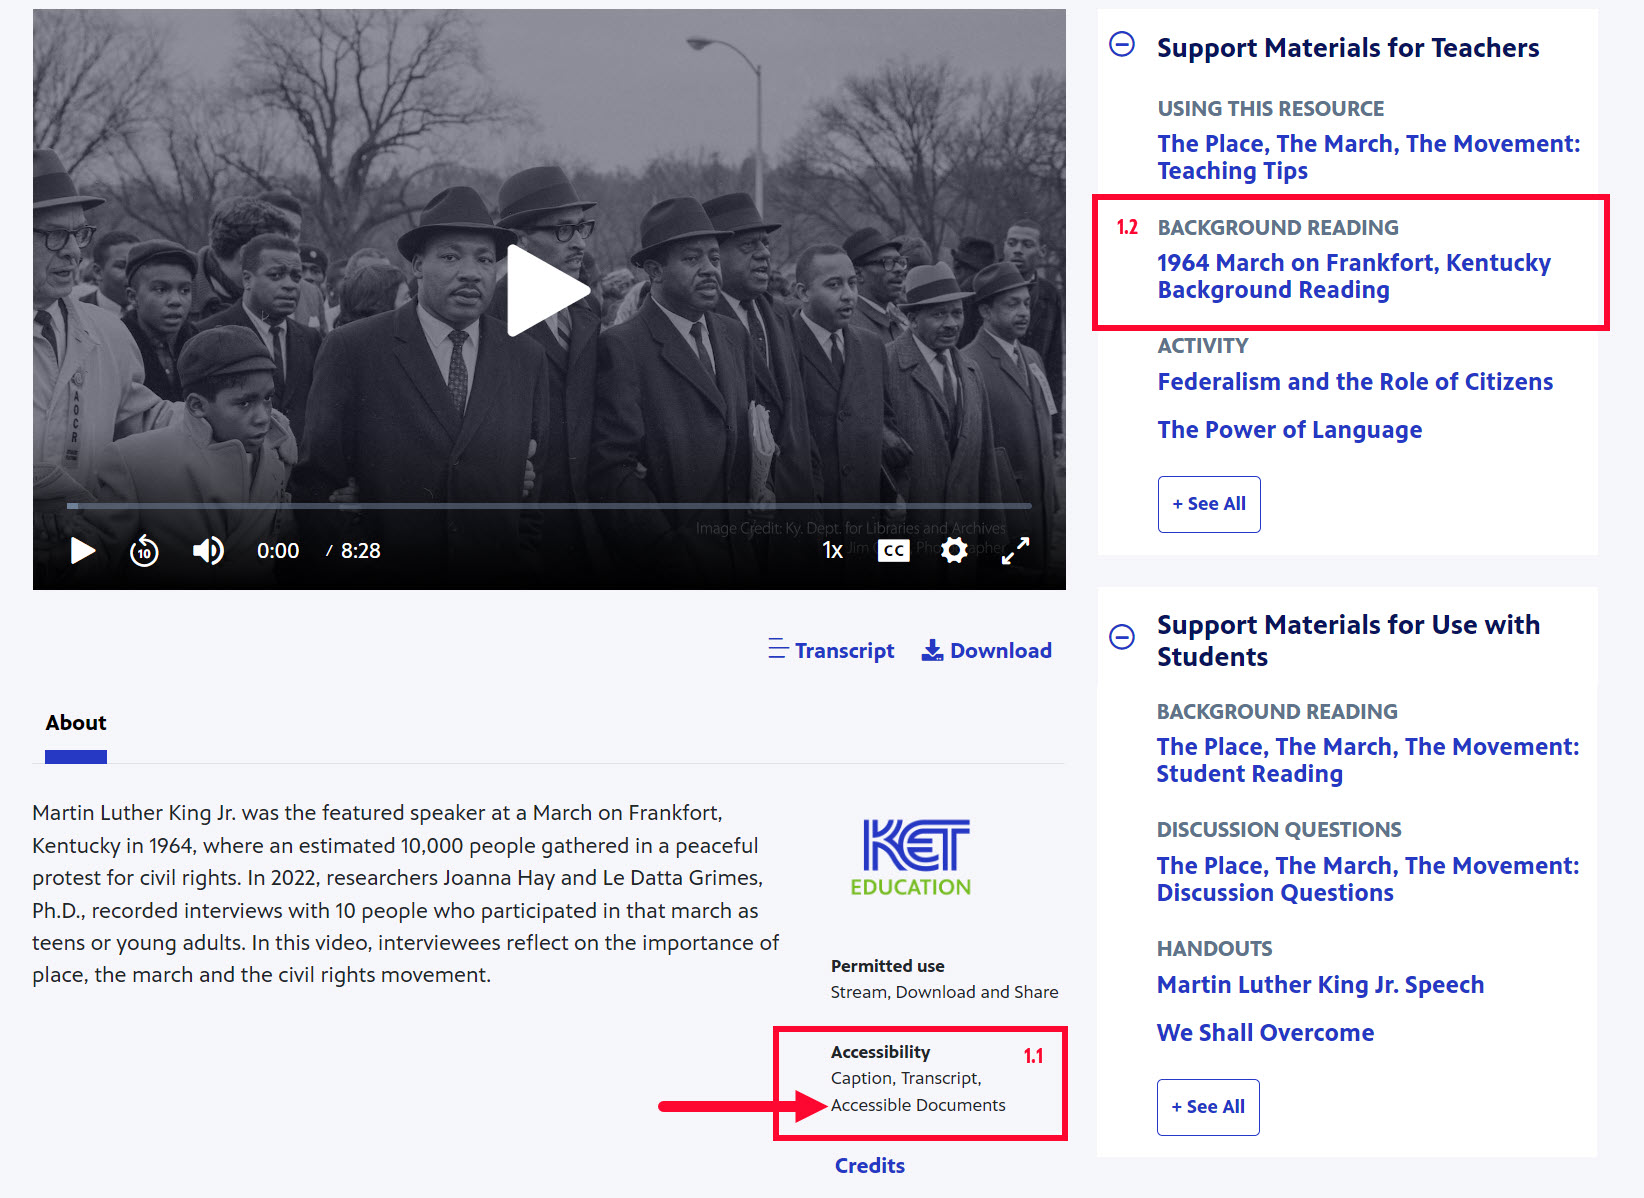Download the video with the Download link
This screenshot has height=1198, width=1644.
pos(986,650)
